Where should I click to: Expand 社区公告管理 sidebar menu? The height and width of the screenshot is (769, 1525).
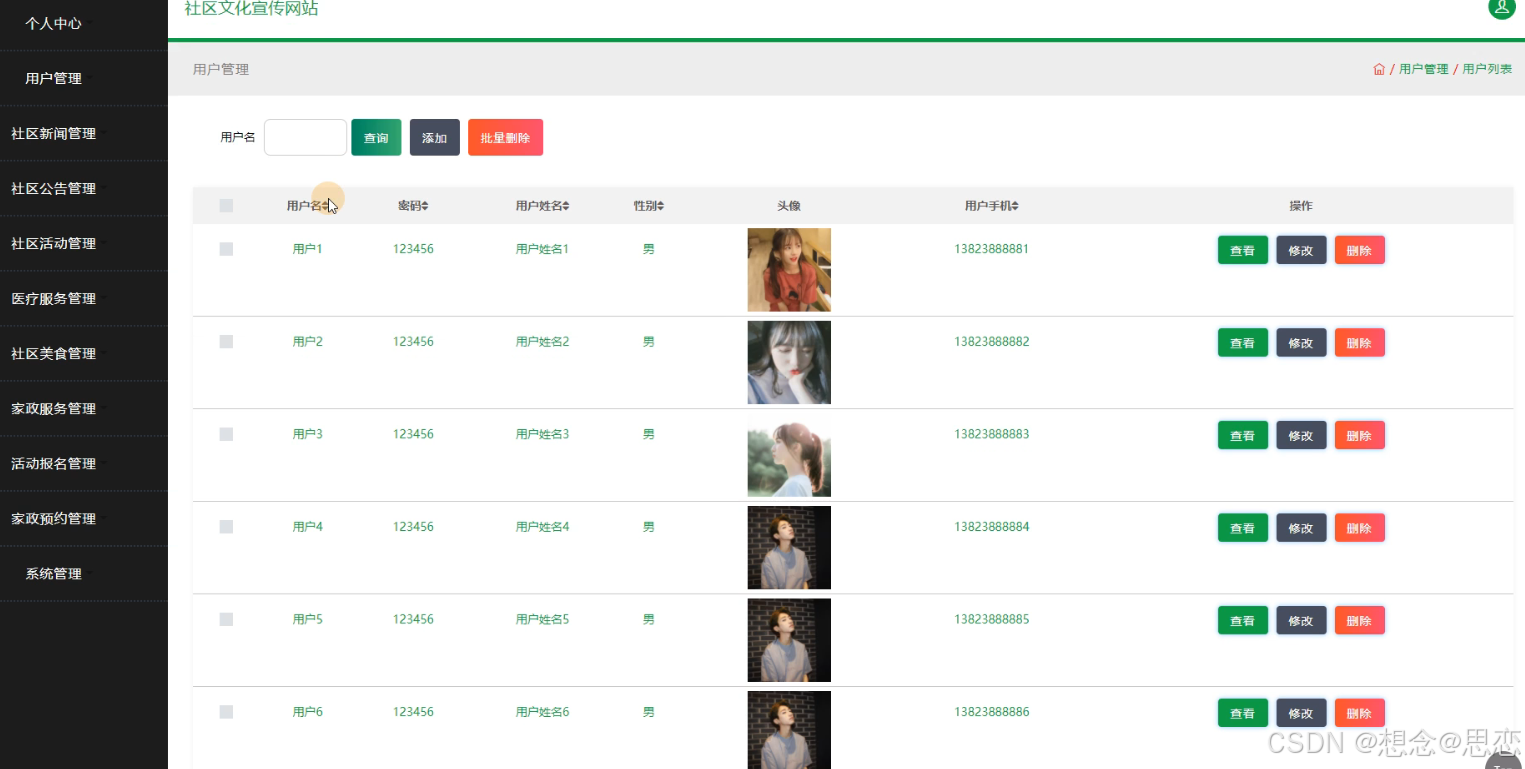(84, 188)
